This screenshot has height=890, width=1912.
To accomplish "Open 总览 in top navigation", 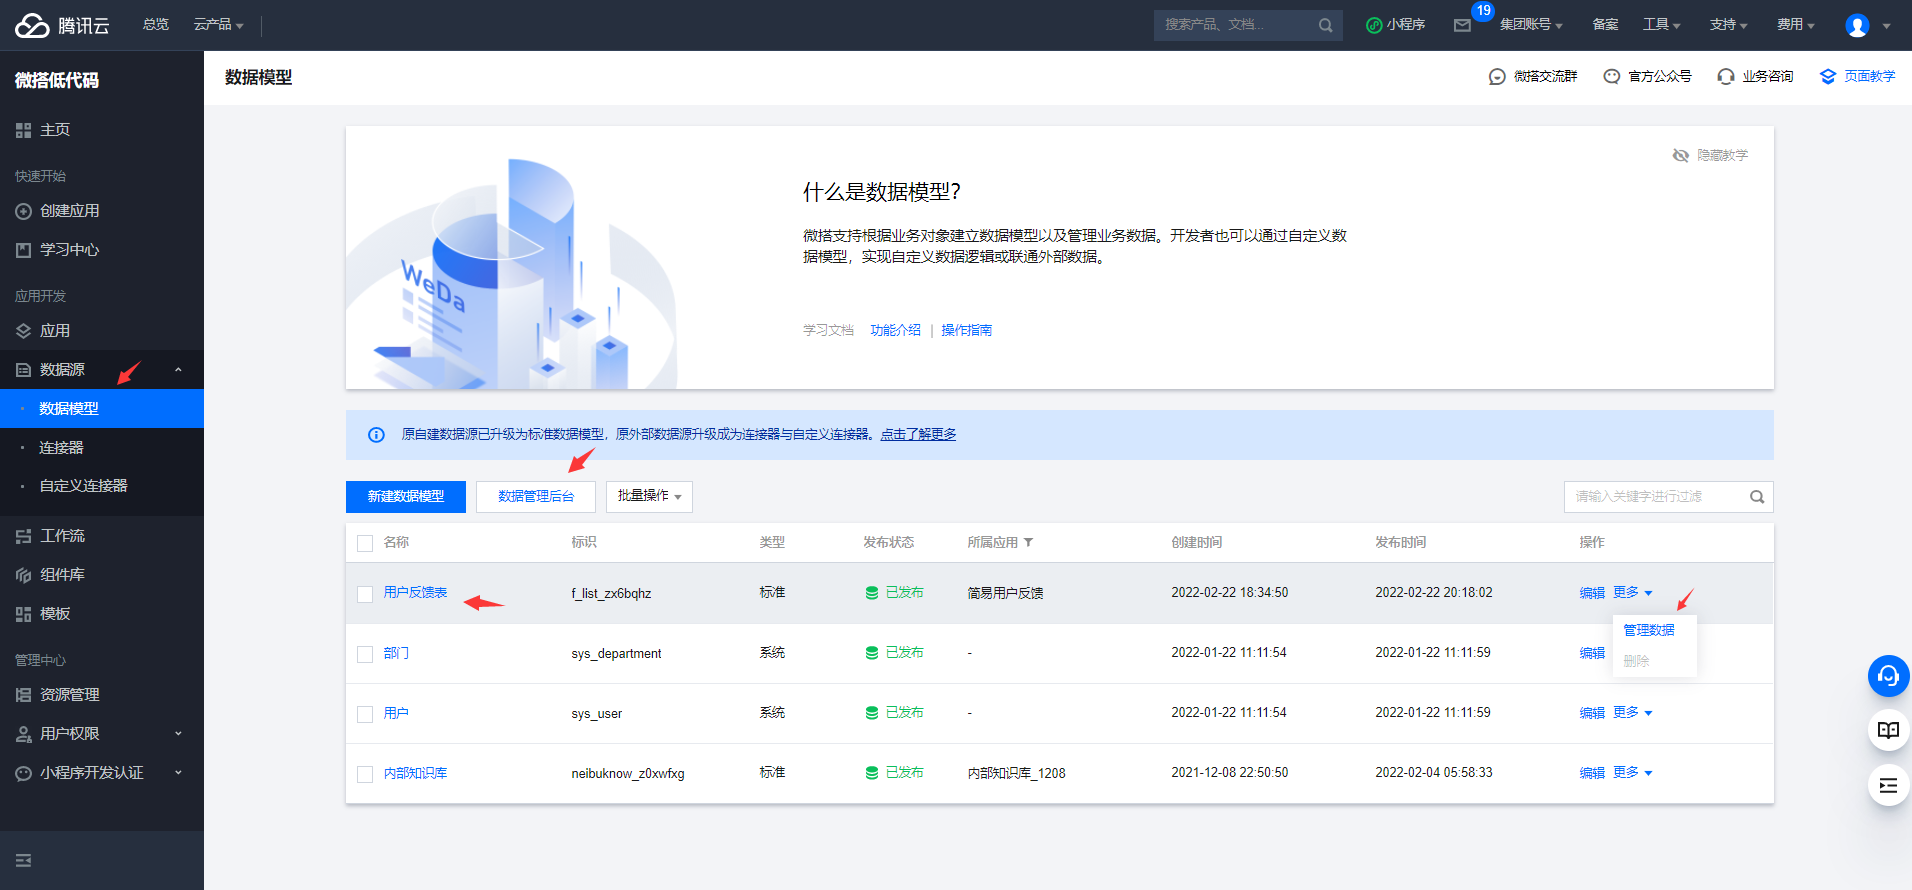I will [155, 25].
